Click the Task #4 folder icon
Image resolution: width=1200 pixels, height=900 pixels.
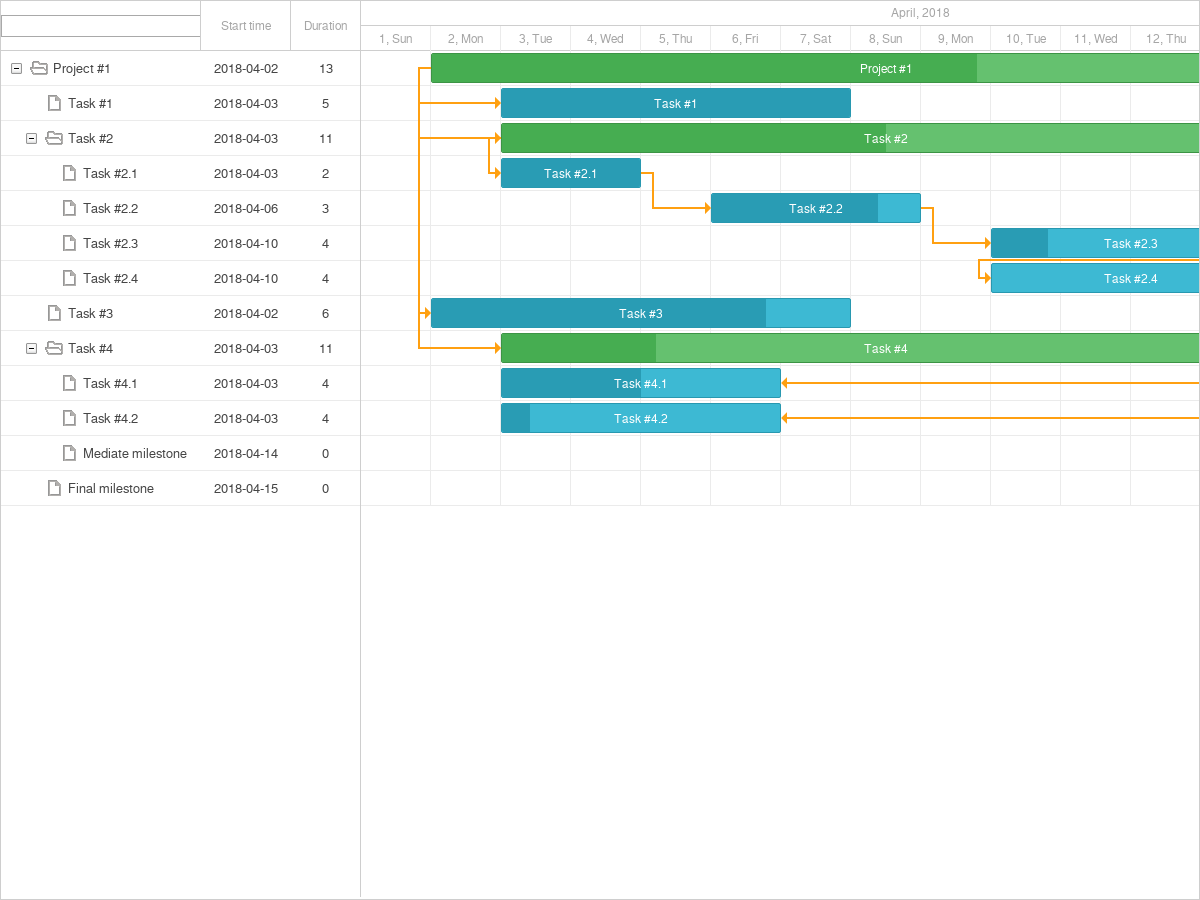pos(53,348)
